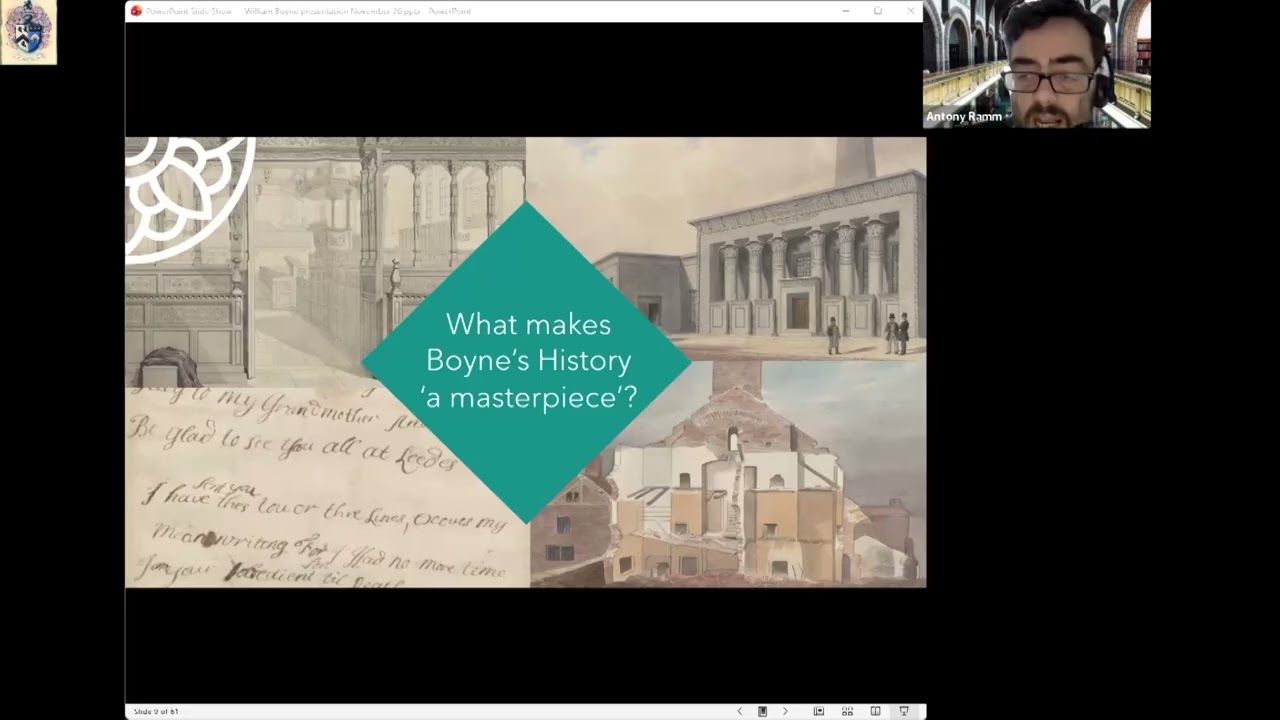Minimize the PowerPoint Slide Show window
Image resolution: width=1280 pixels, height=720 pixels.
[846, 11]
